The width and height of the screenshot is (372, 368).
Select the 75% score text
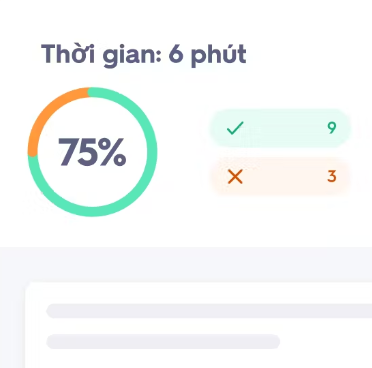point(92,152)
